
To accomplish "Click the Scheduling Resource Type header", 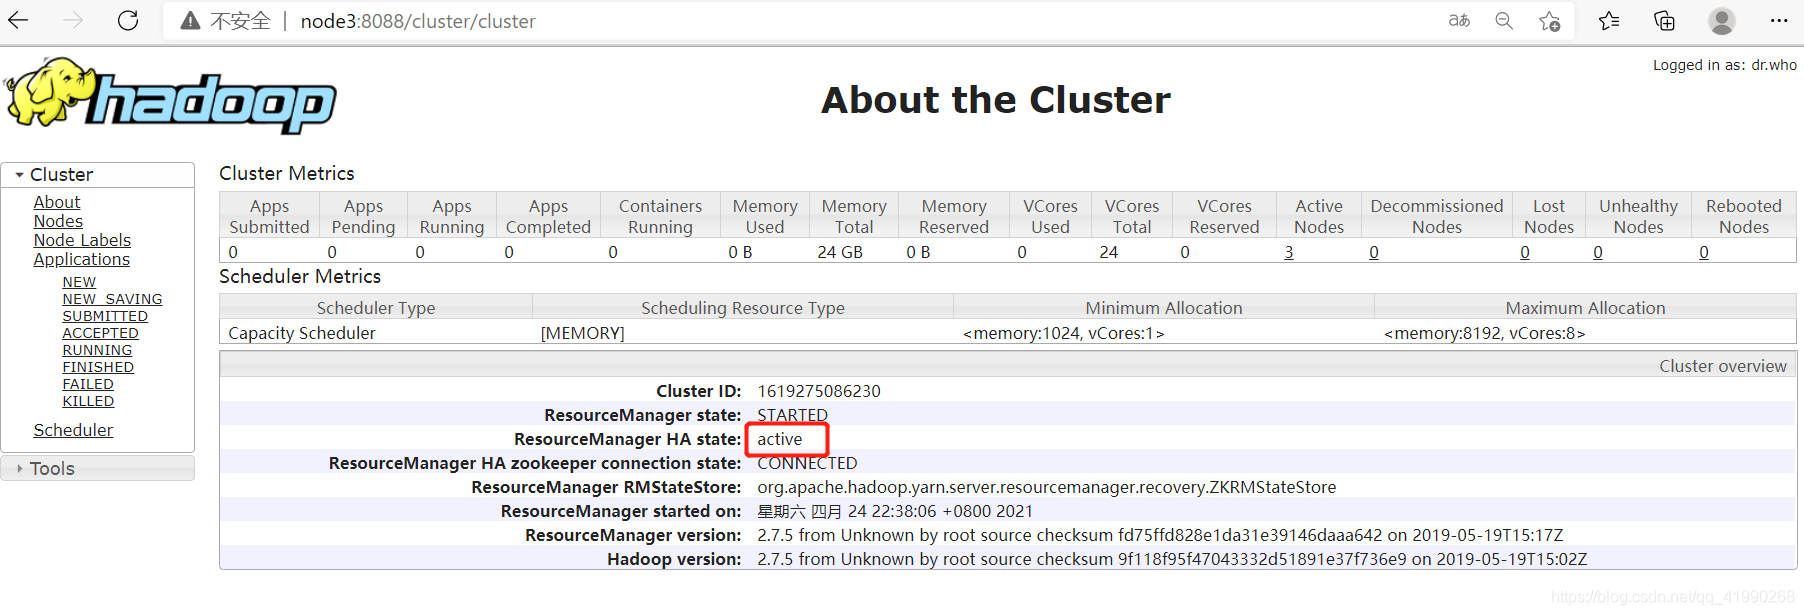I will click(743, 308).
